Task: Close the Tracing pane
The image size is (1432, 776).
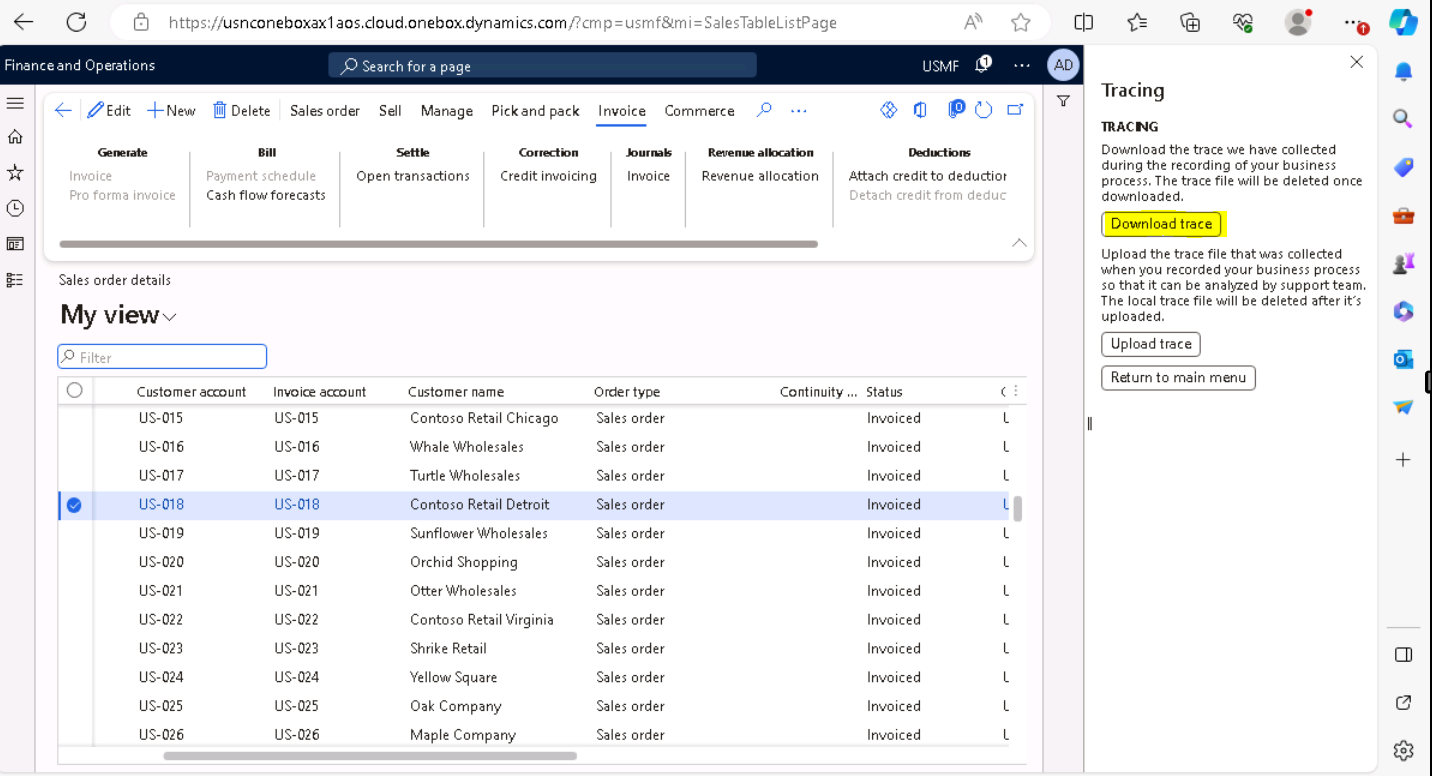Action: 1356,62
